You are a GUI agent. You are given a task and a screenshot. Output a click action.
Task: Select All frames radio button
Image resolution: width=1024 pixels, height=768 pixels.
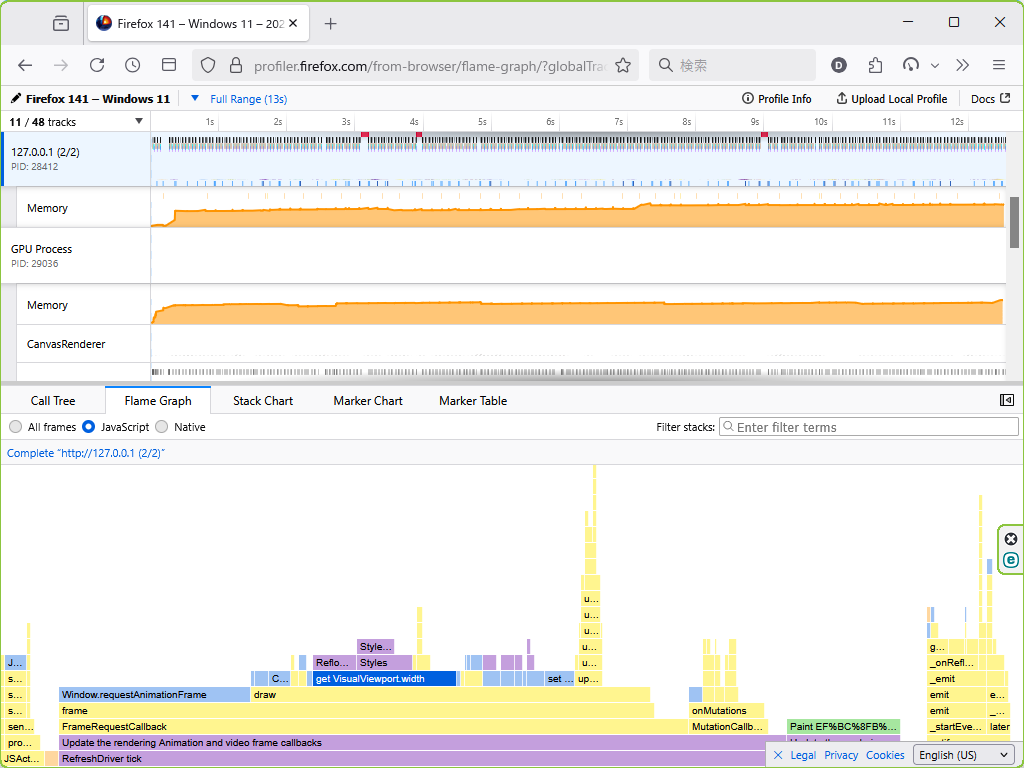point(16,427)
